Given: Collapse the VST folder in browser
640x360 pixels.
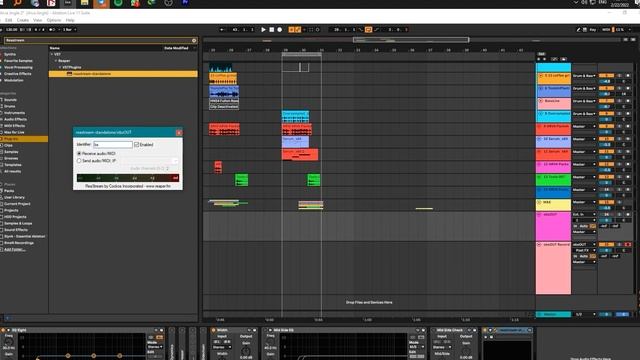Looking at the screenshot, I should pyautogui.click(x=52, y=54).
